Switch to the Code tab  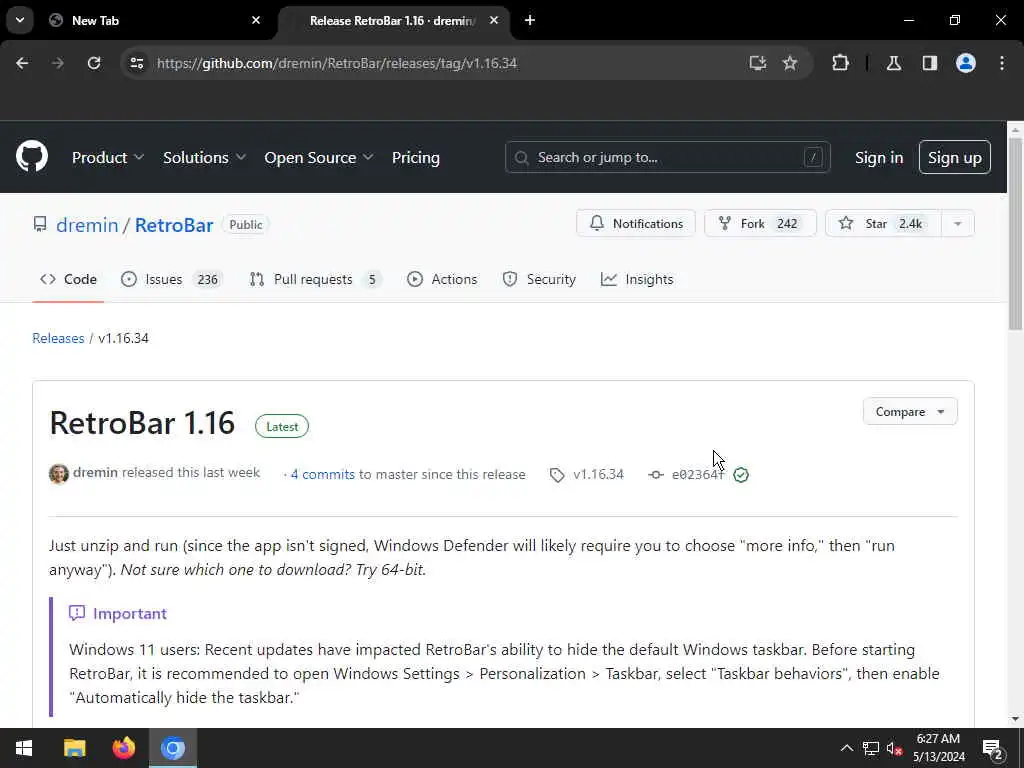(68, 280)
